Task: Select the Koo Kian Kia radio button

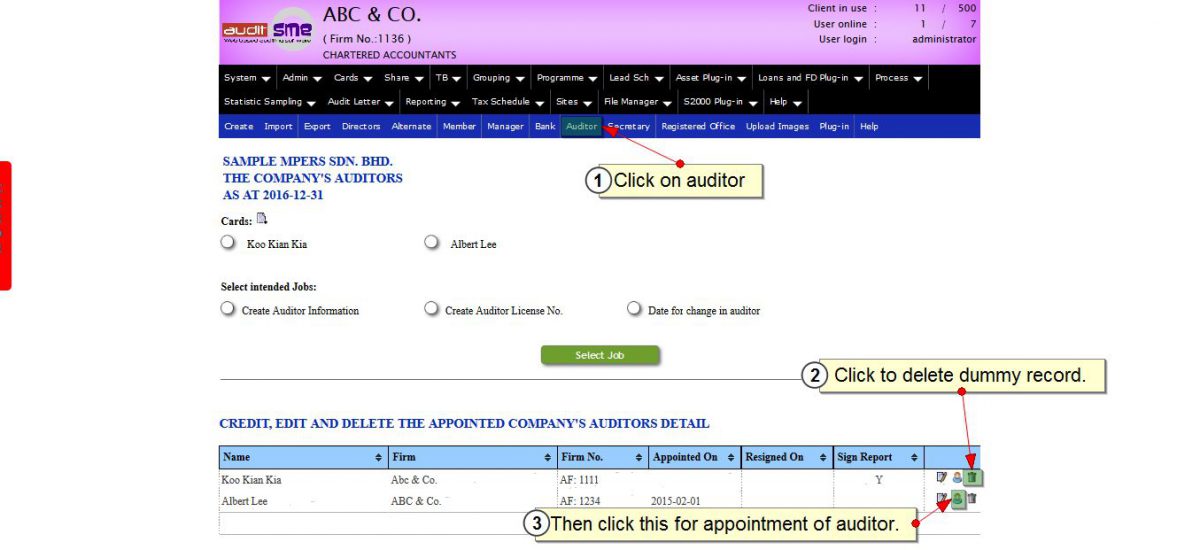Action: pos(228,242)
